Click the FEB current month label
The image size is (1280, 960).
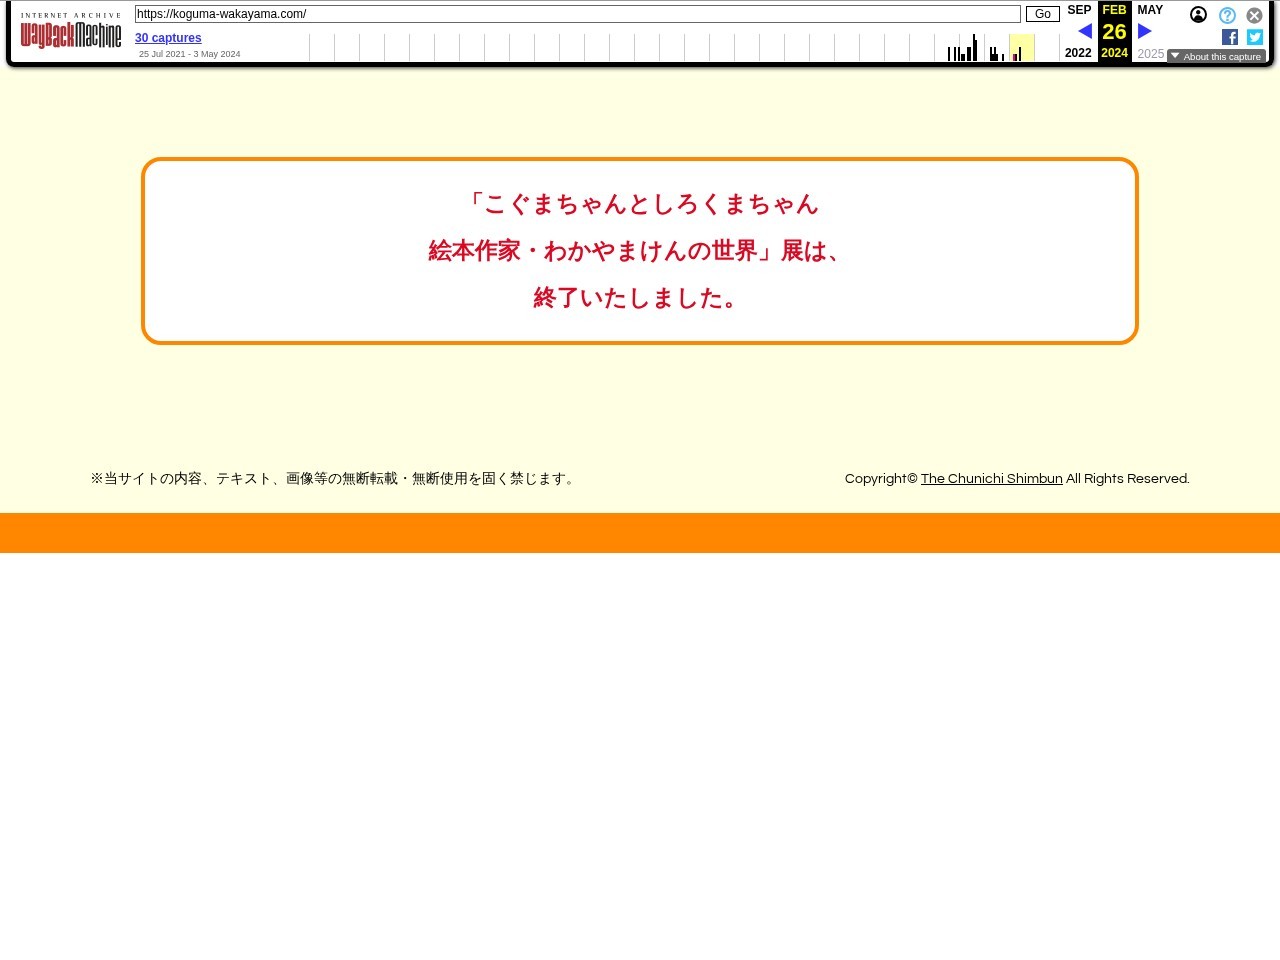point(1114,10)
